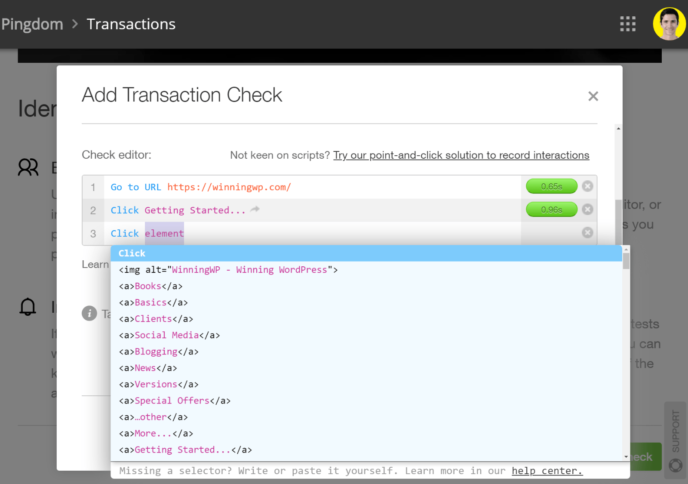This screenshot has height=484, width=688.
Task: Click the Click command in step 3
Action: tap(125, 233)
